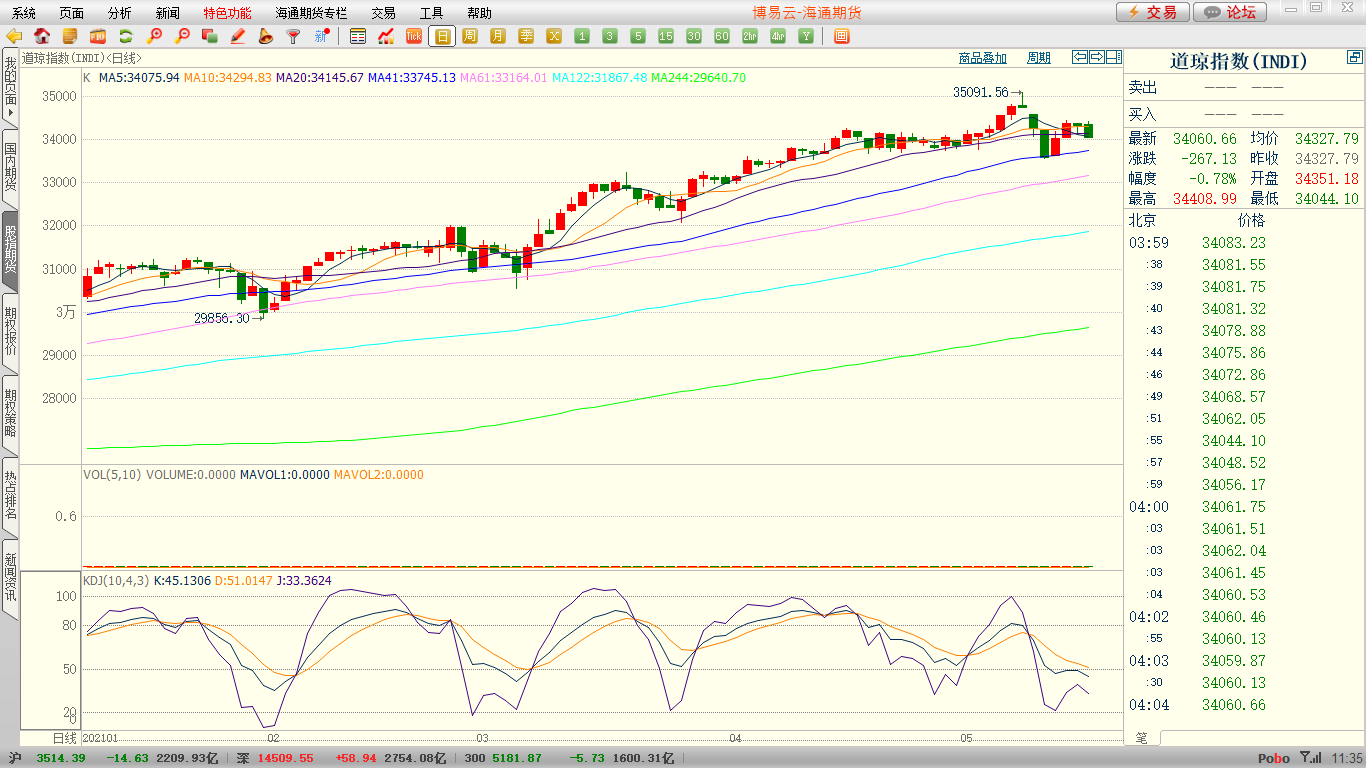Open the 特色功能 menu

[x=227, y=13]
